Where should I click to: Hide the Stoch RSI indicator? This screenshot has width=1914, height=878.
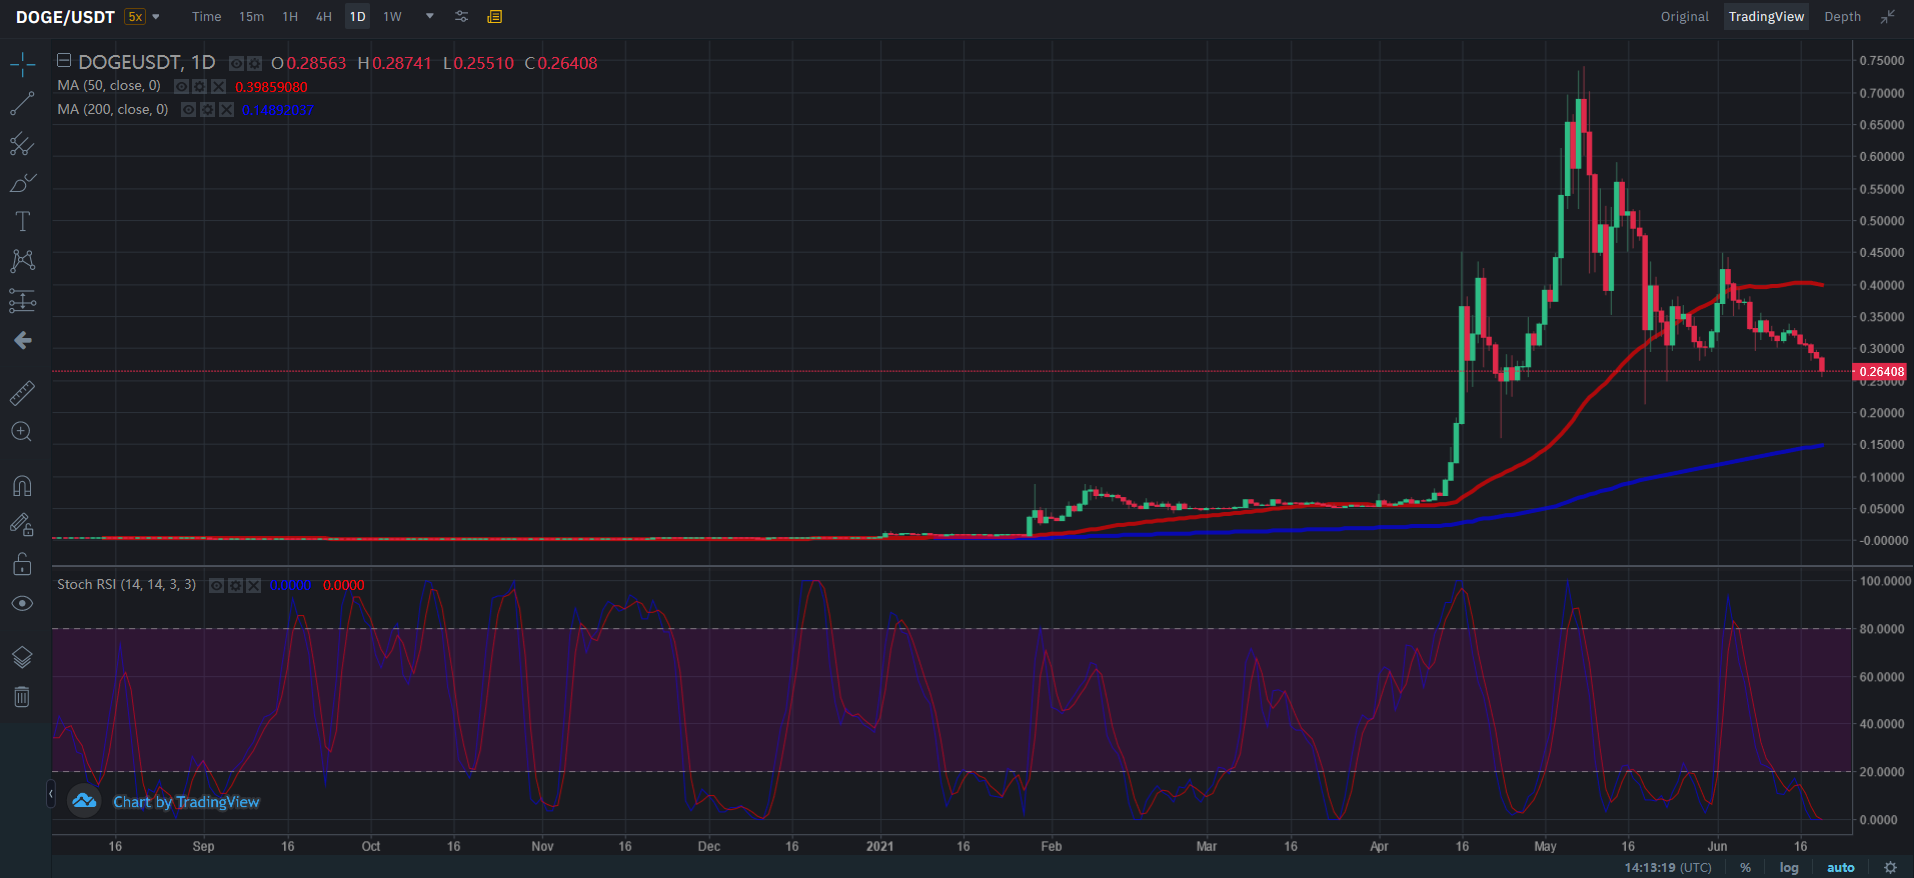[x=216, y=585]
